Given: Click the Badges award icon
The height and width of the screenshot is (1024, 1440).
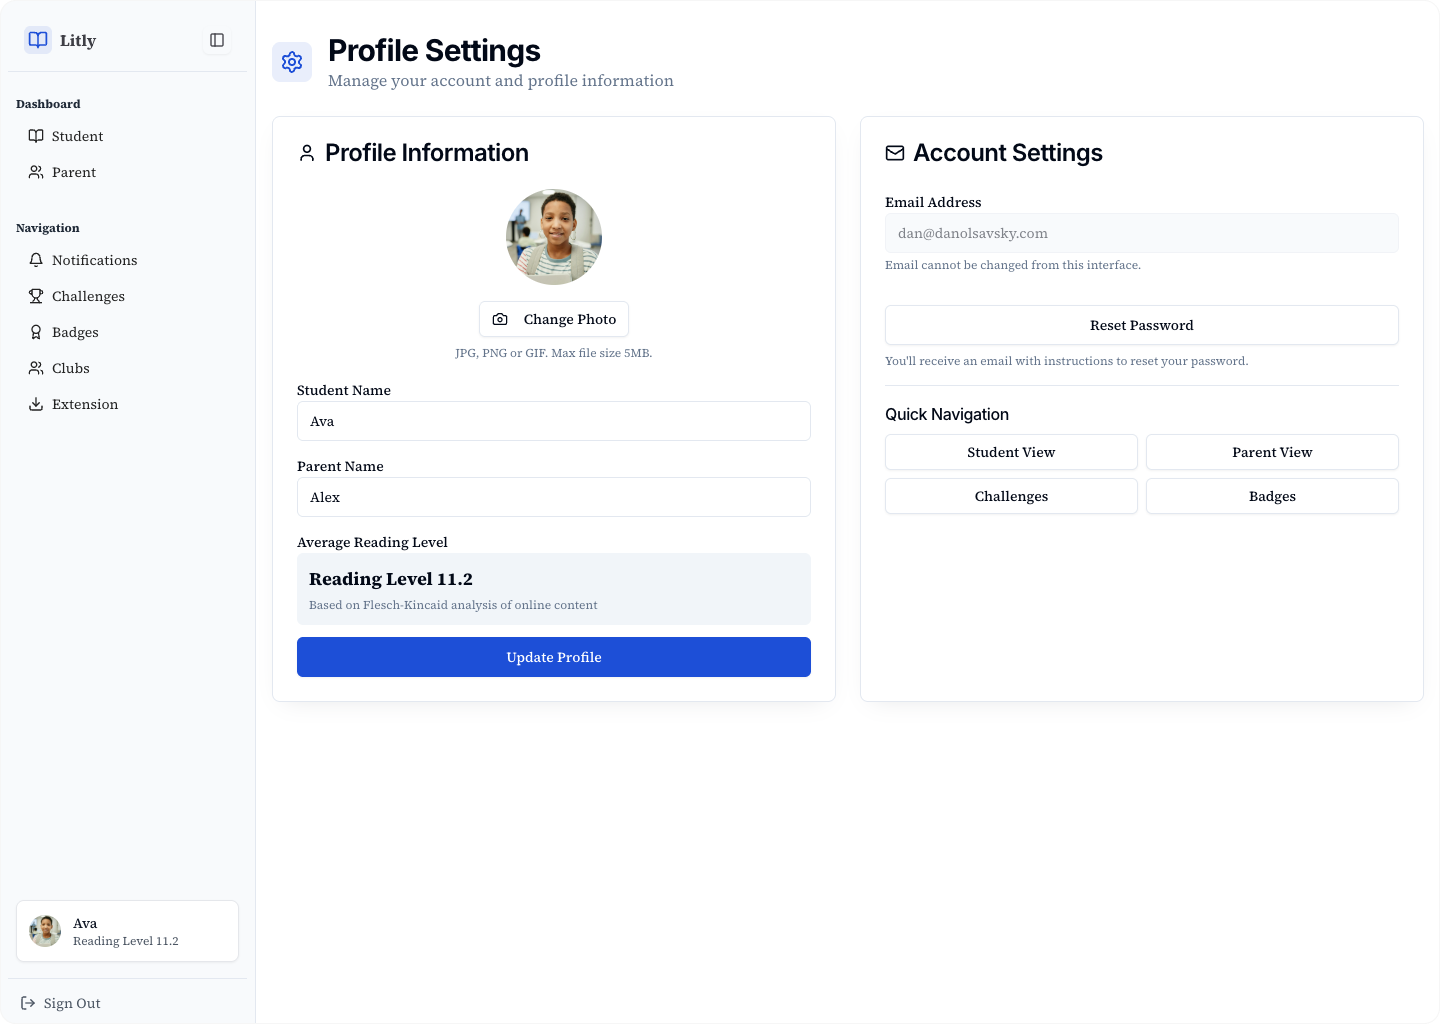Looking at the screenshot, I should 36,332.
